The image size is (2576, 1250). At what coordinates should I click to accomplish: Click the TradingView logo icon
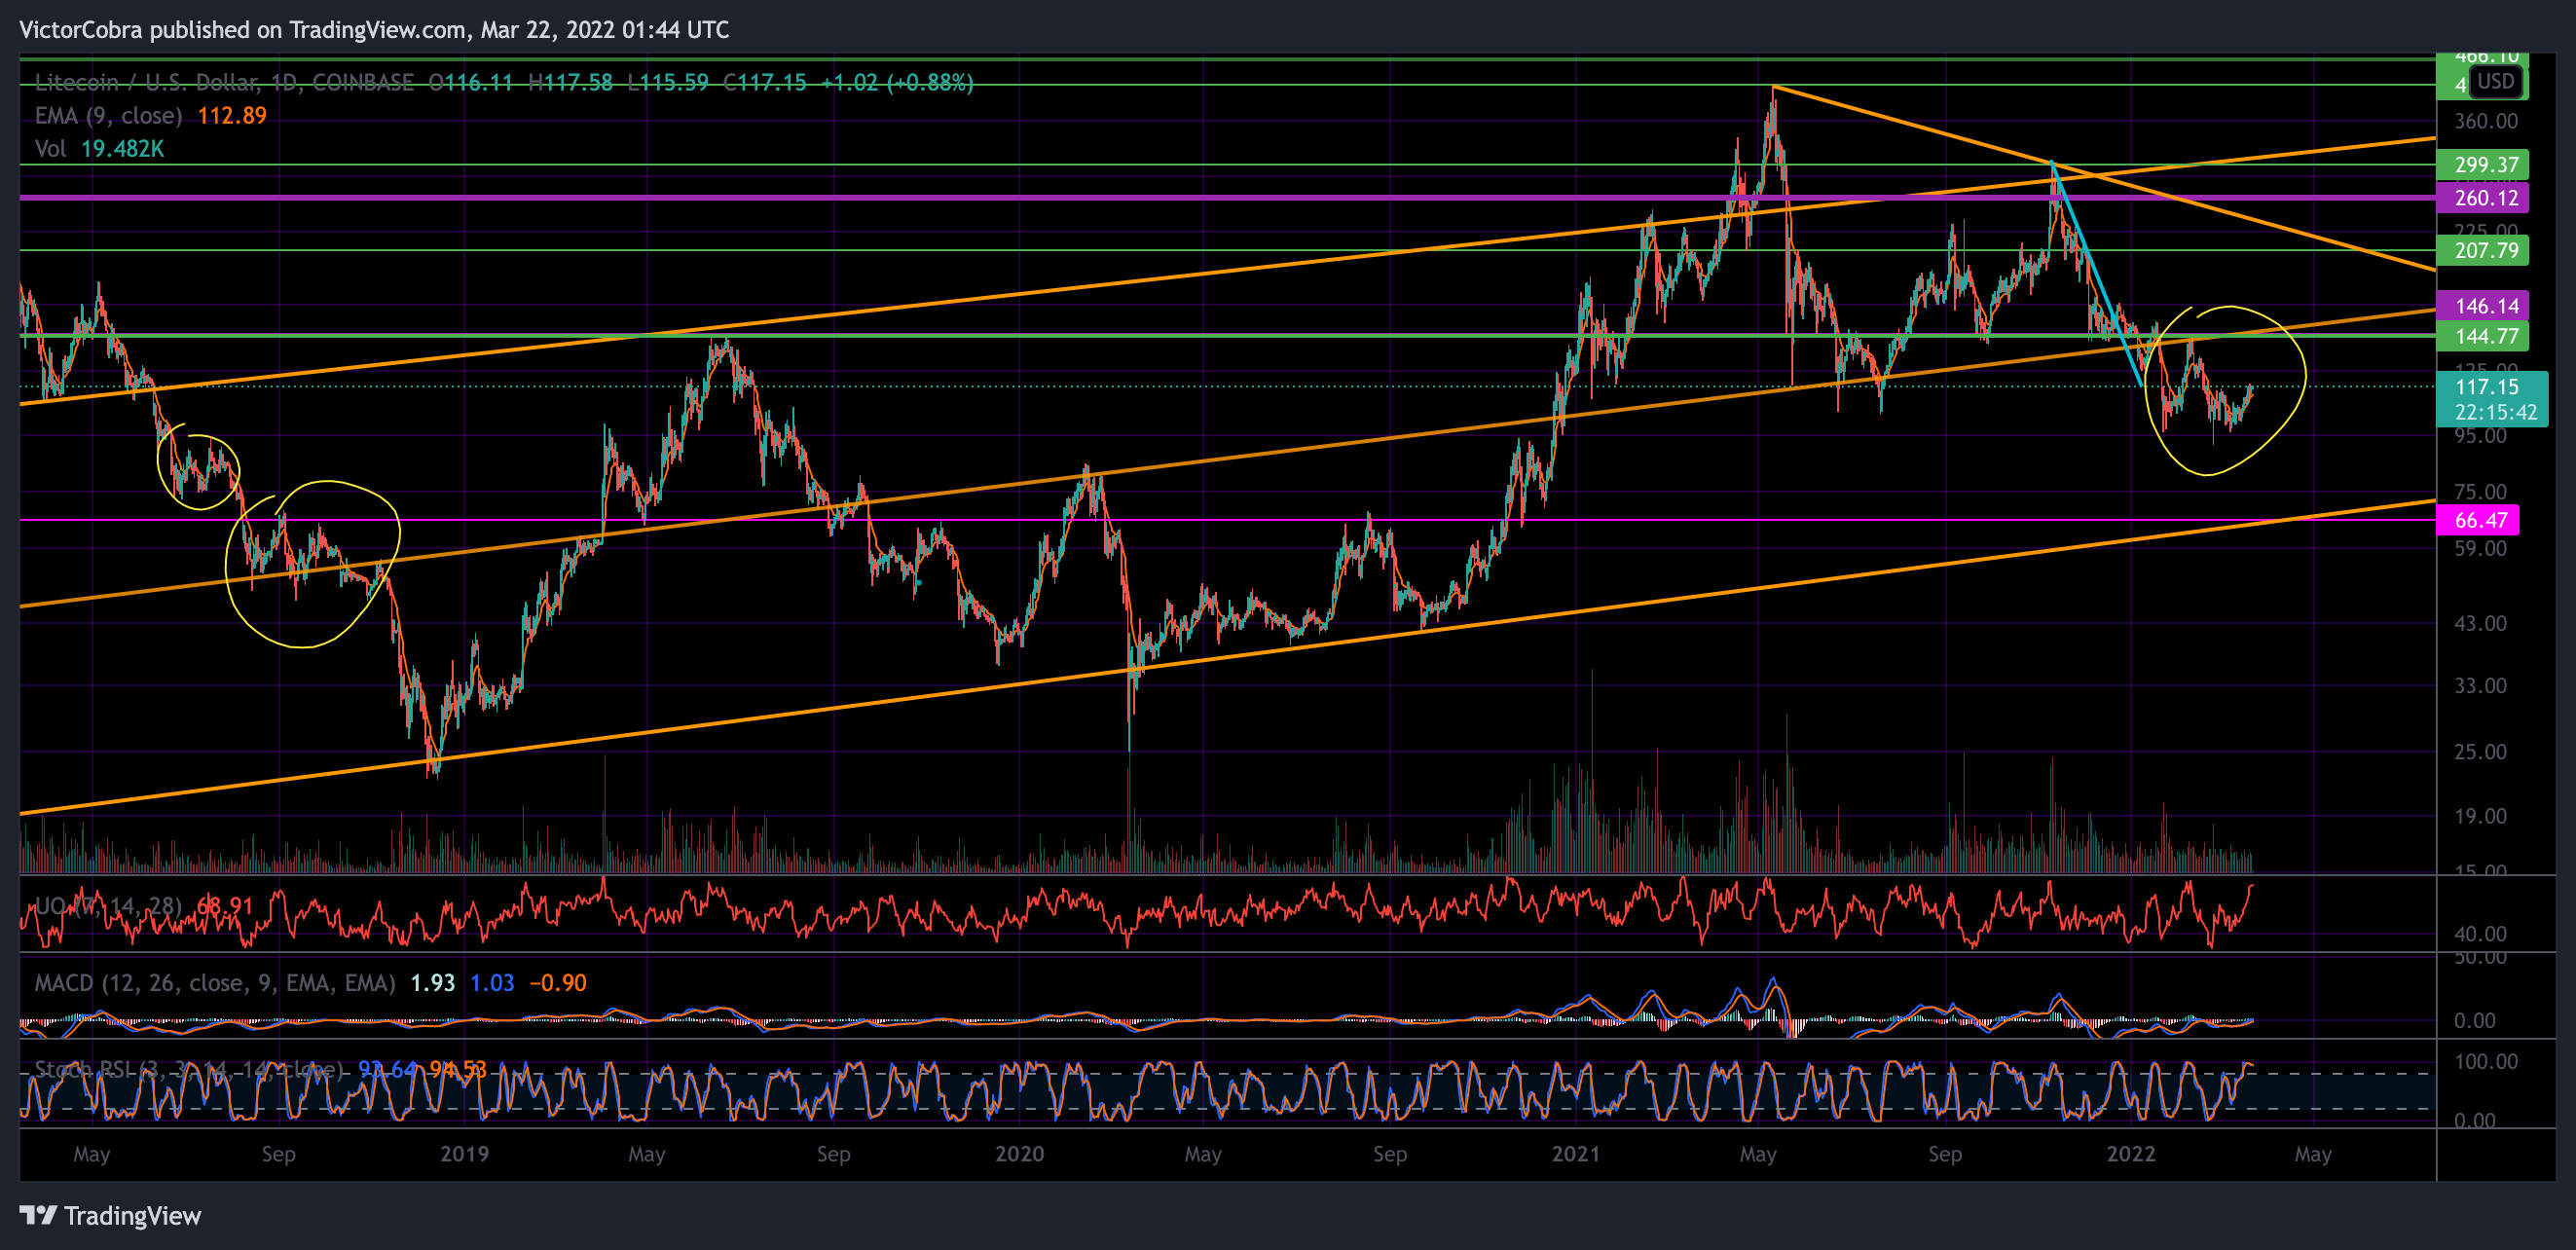click(x=38, y=1215)
